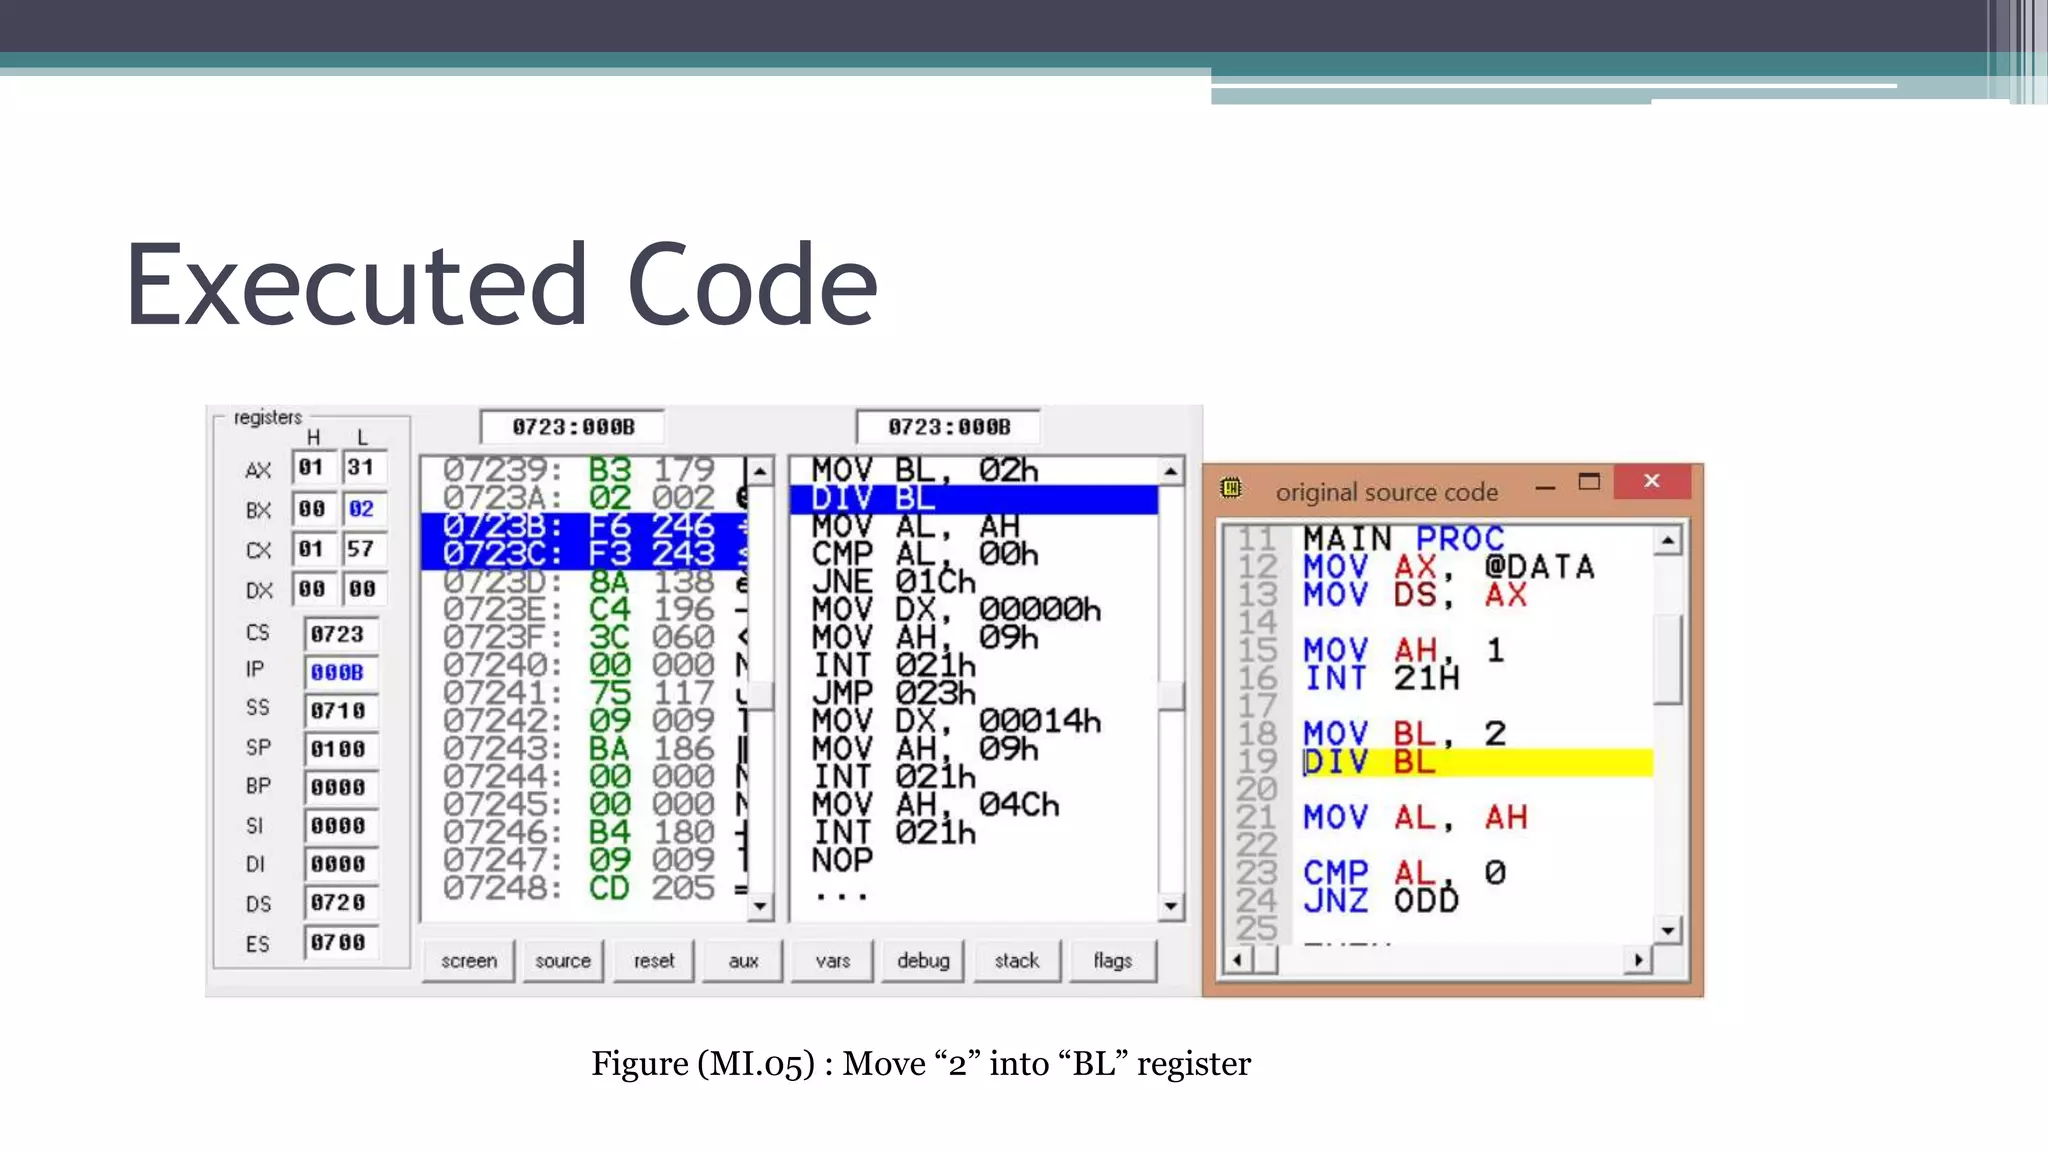The width and height of the screenshot is (2048, 1152).
Task: Select memory row 0723A: 02 002
Action: [x=584, y=498]
